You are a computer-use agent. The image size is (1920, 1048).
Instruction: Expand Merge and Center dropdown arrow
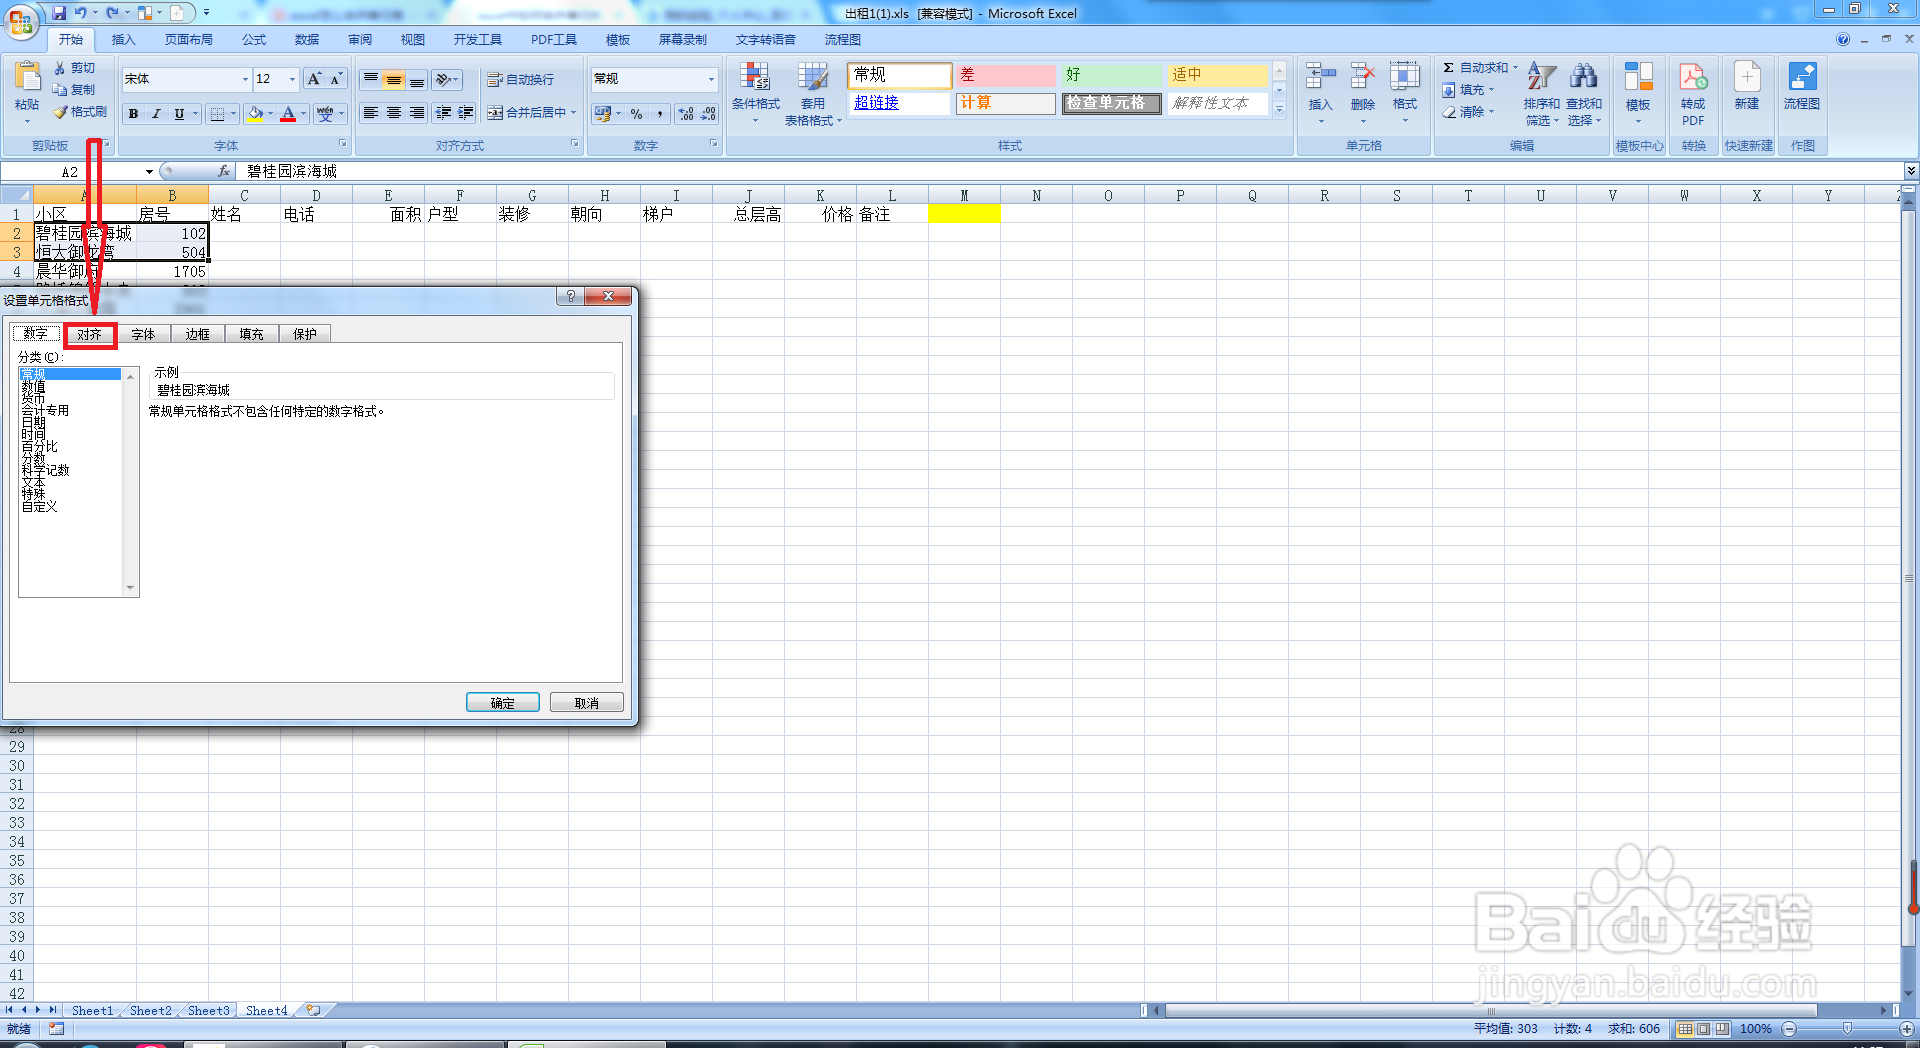click(574, 113)
